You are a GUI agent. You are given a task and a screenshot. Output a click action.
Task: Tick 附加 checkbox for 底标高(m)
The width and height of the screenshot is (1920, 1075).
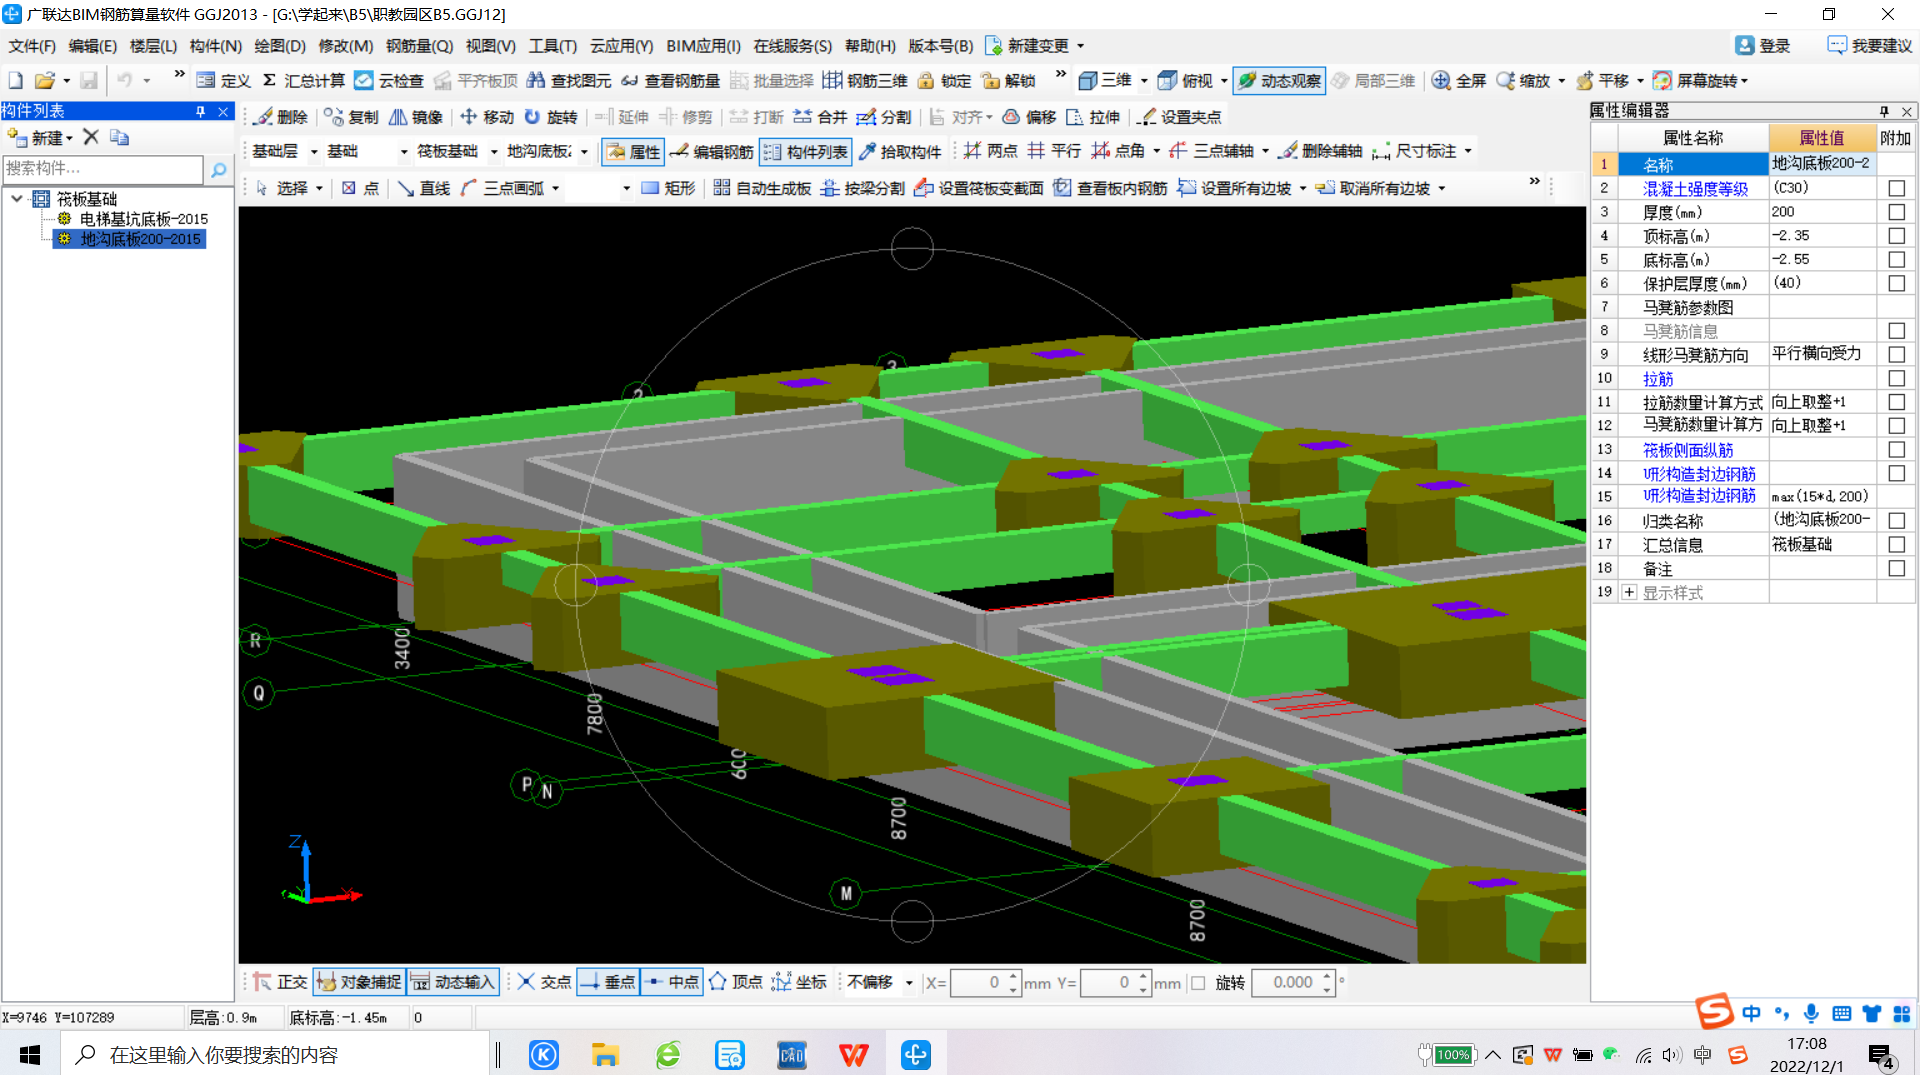tap(1896, 260)
